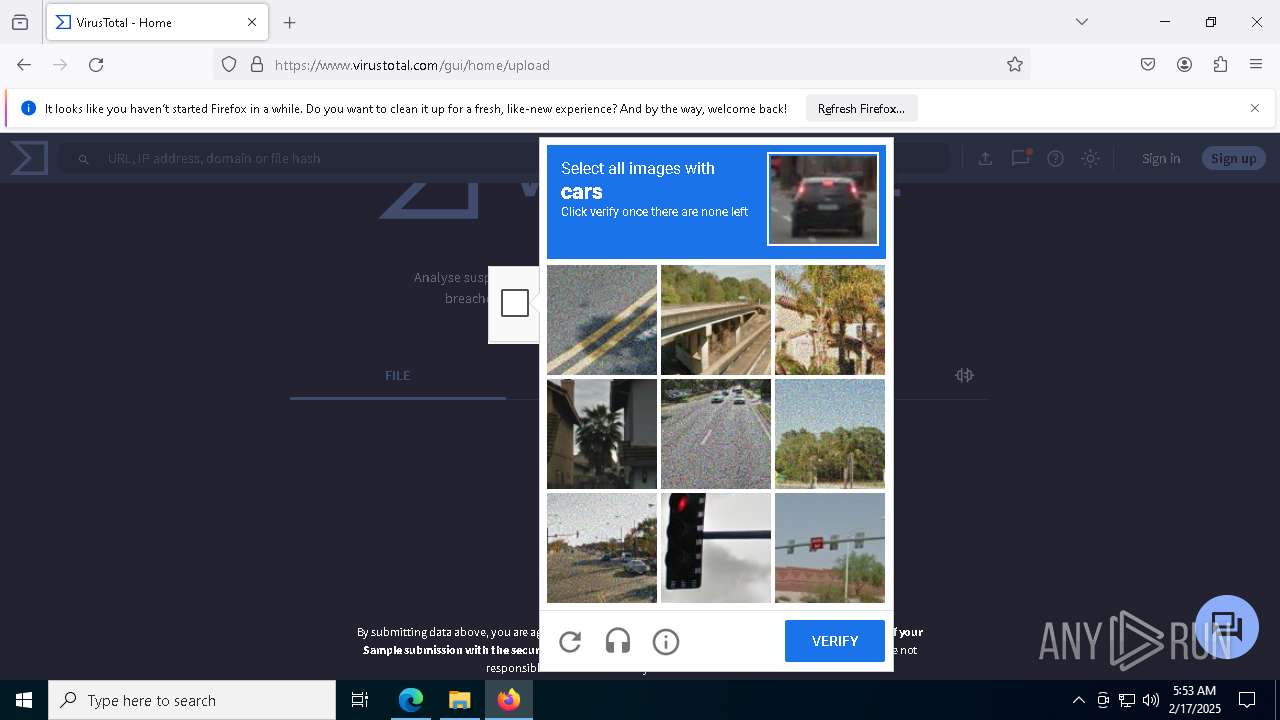Select the road with yellow lines tile
The image size is (1280, 720).
click(602, 320)
